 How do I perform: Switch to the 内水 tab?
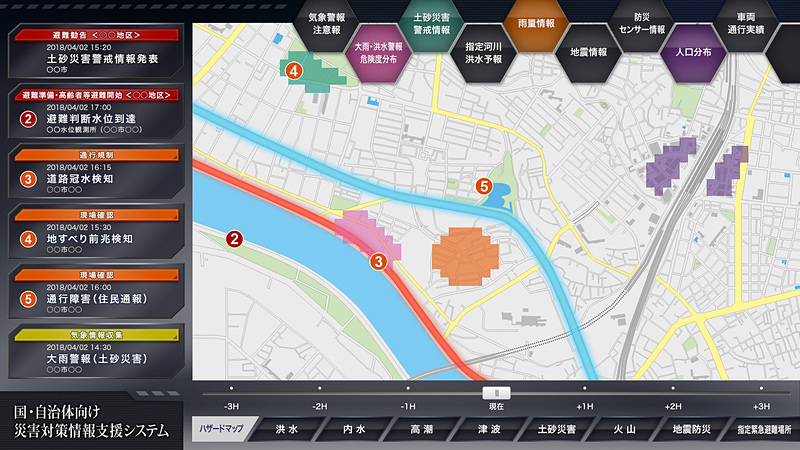tap(354, 429)
